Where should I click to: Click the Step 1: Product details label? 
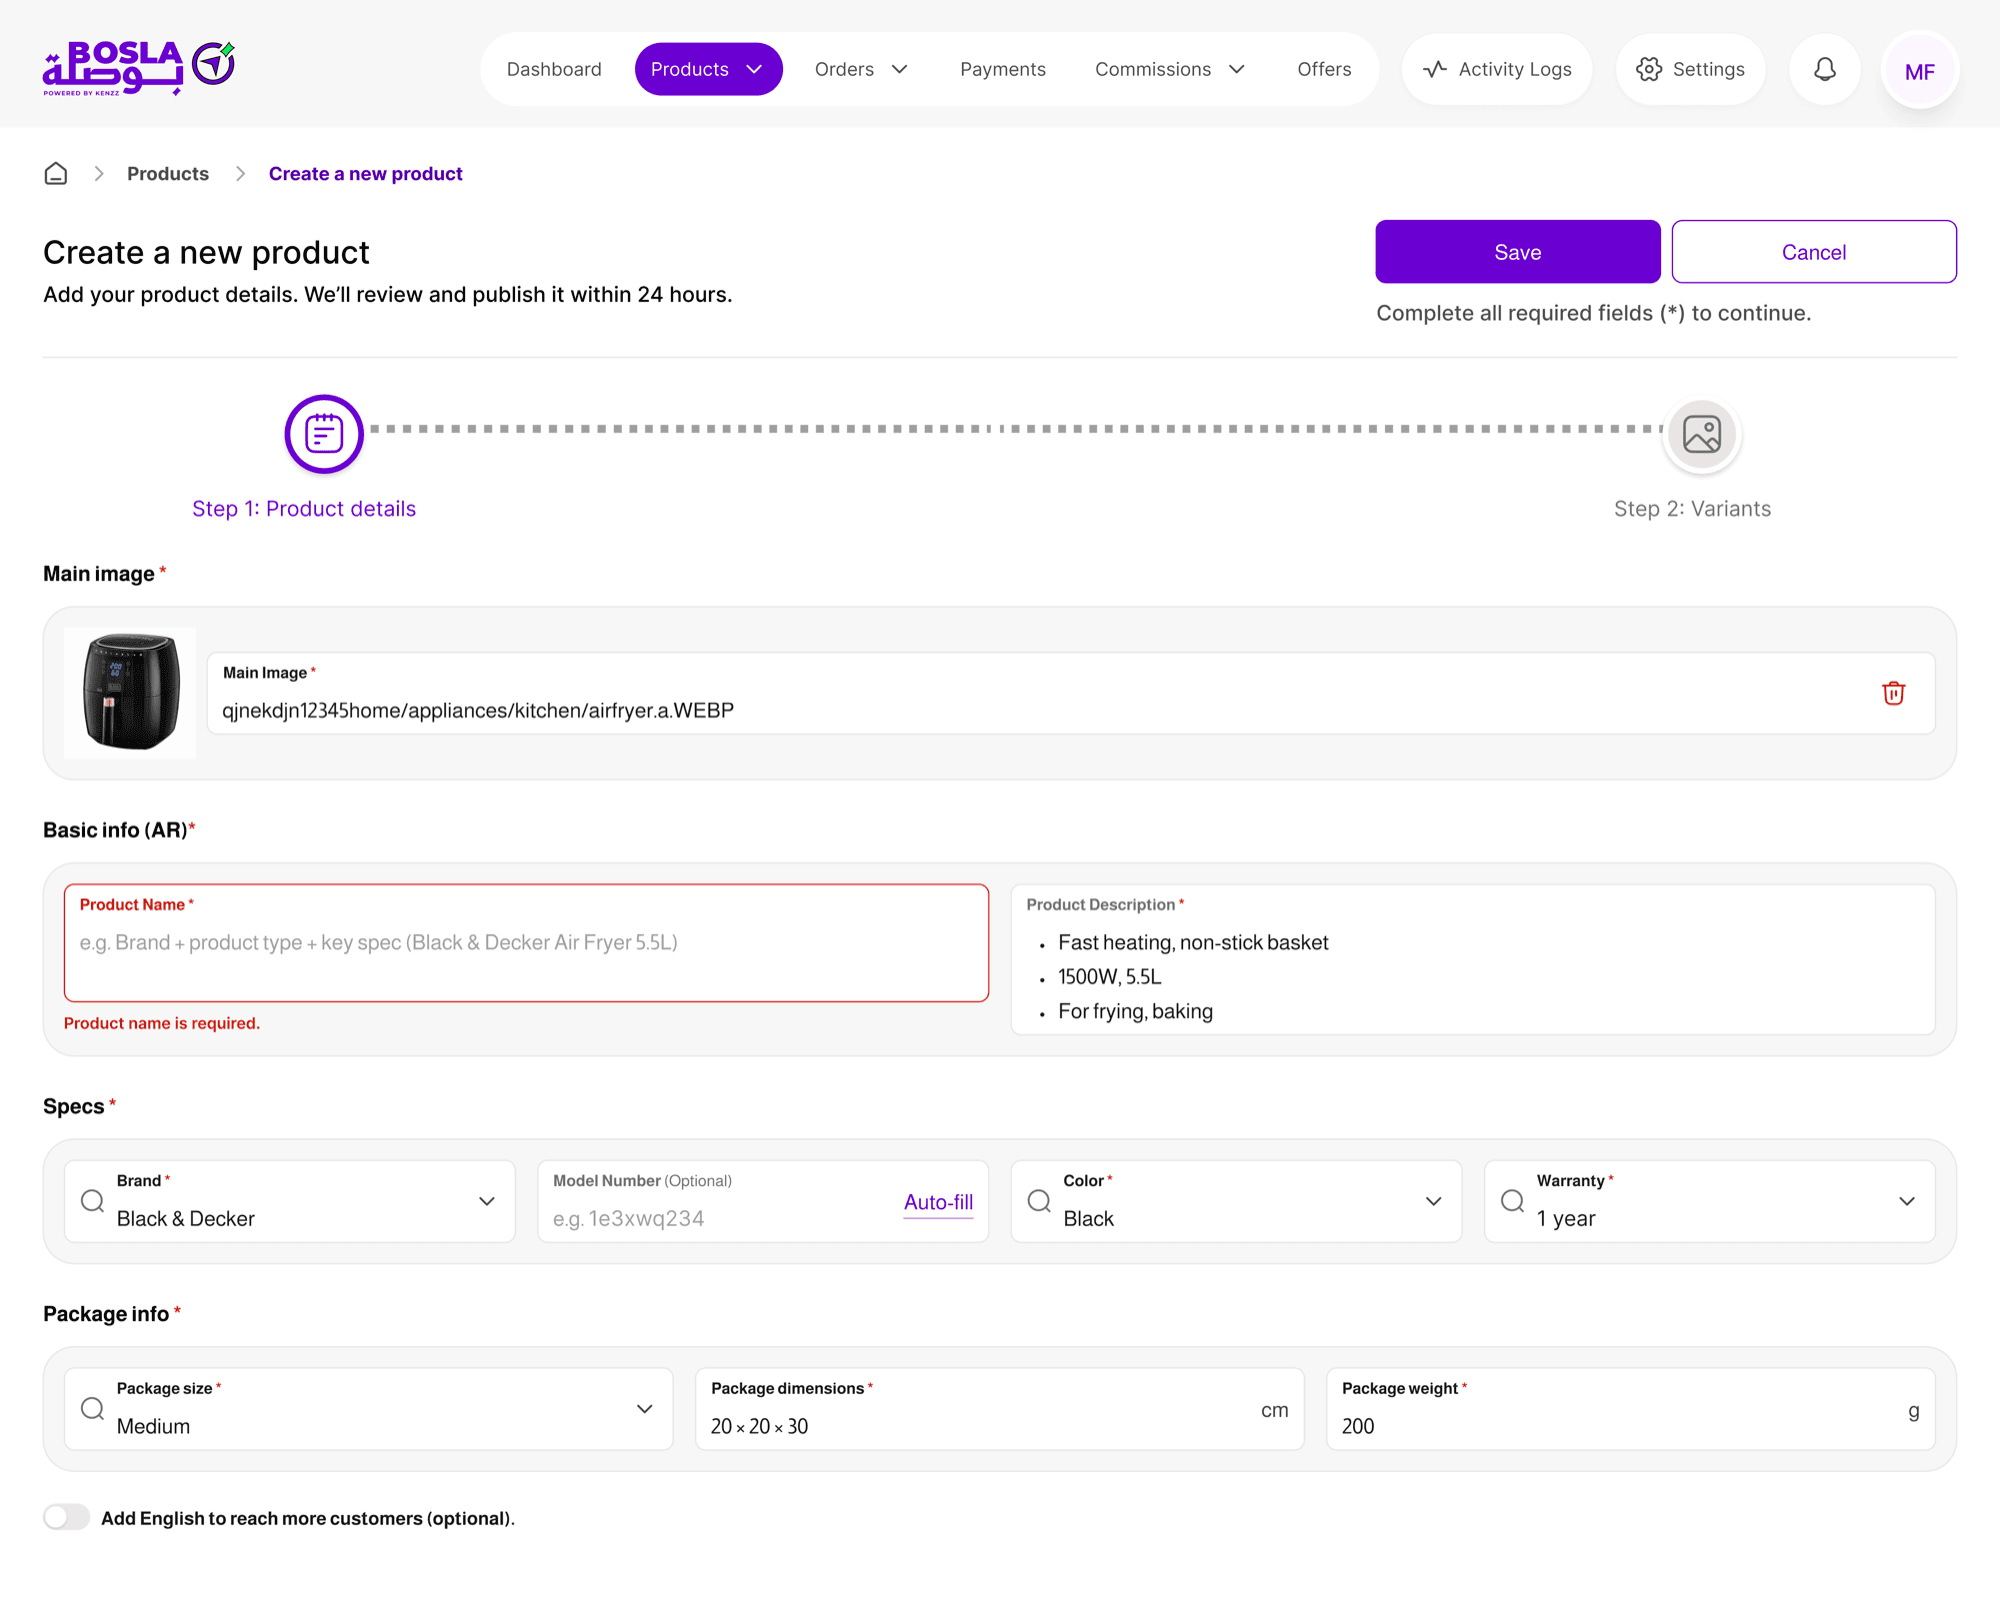click(x=304, y=509)
